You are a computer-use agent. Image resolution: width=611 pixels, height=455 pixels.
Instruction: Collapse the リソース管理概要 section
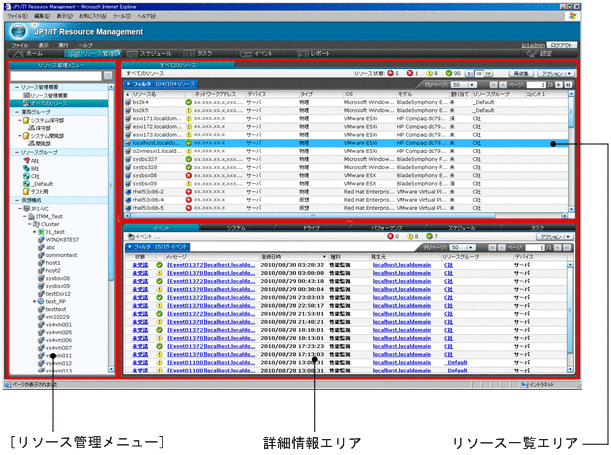tap(17, 87)
